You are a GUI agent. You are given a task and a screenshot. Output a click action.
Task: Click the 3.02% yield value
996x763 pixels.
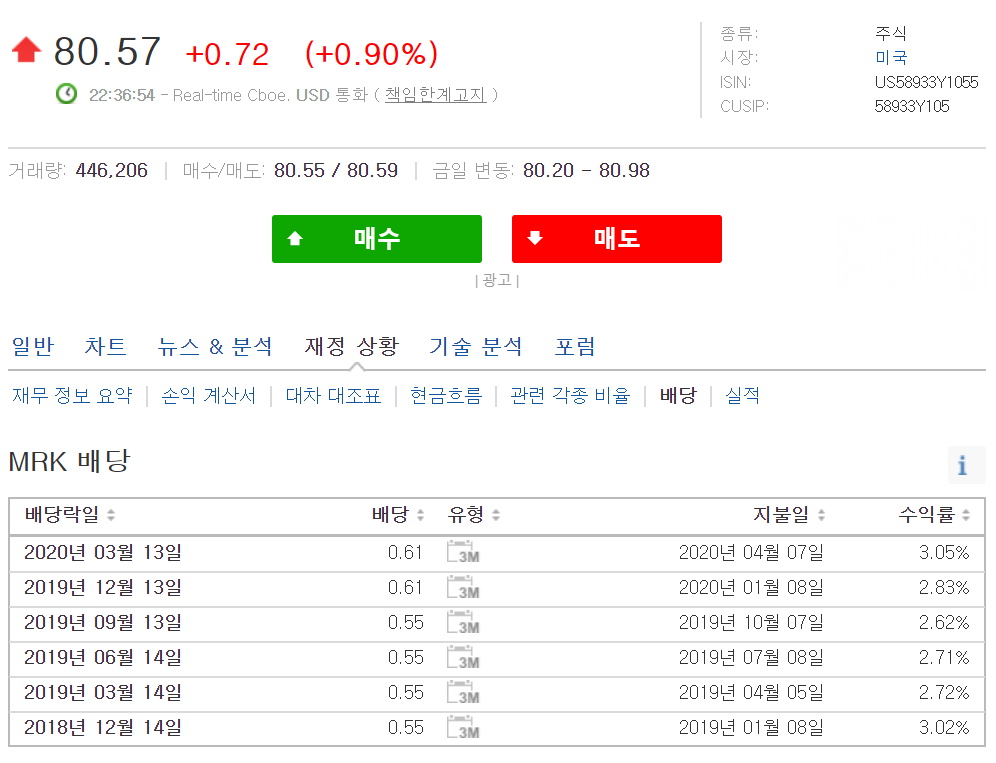[944, 727]
